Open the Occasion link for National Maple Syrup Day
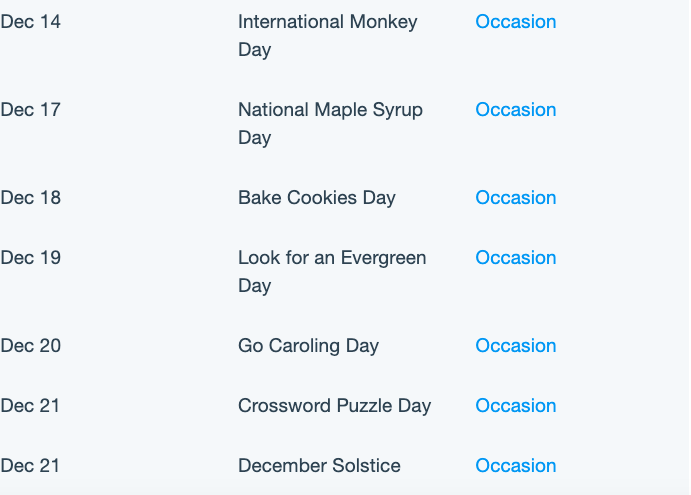The width and height of the screenshot is (691, 495). click(516, 110)
